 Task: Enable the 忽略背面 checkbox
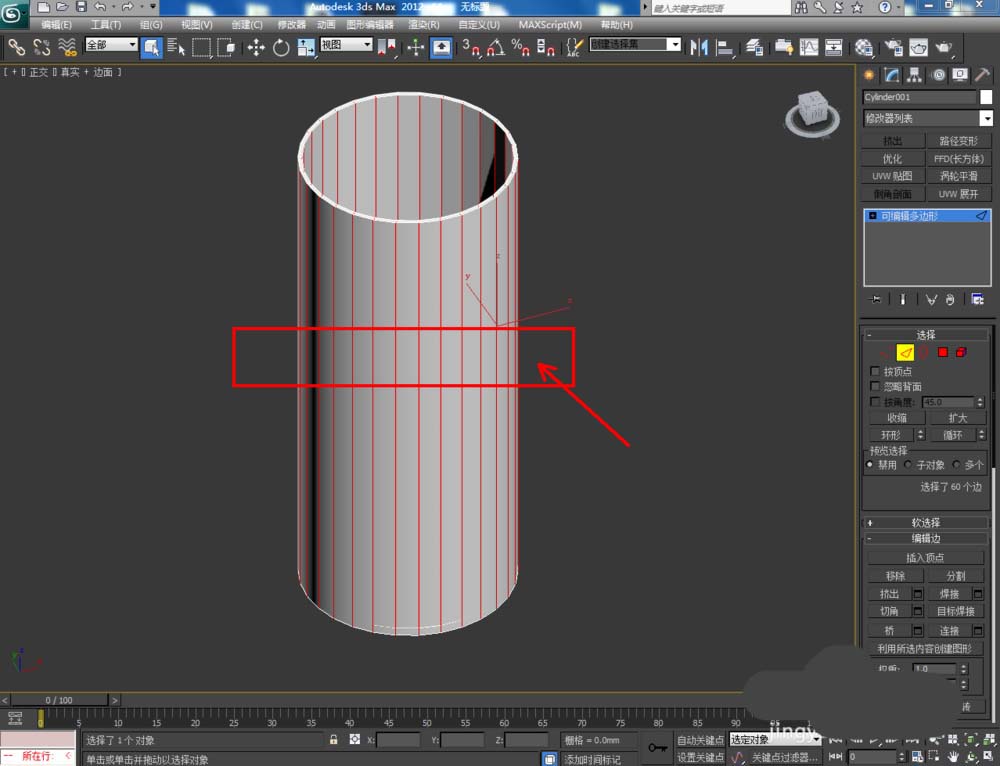pyautogui.click(x=876, y=386)
